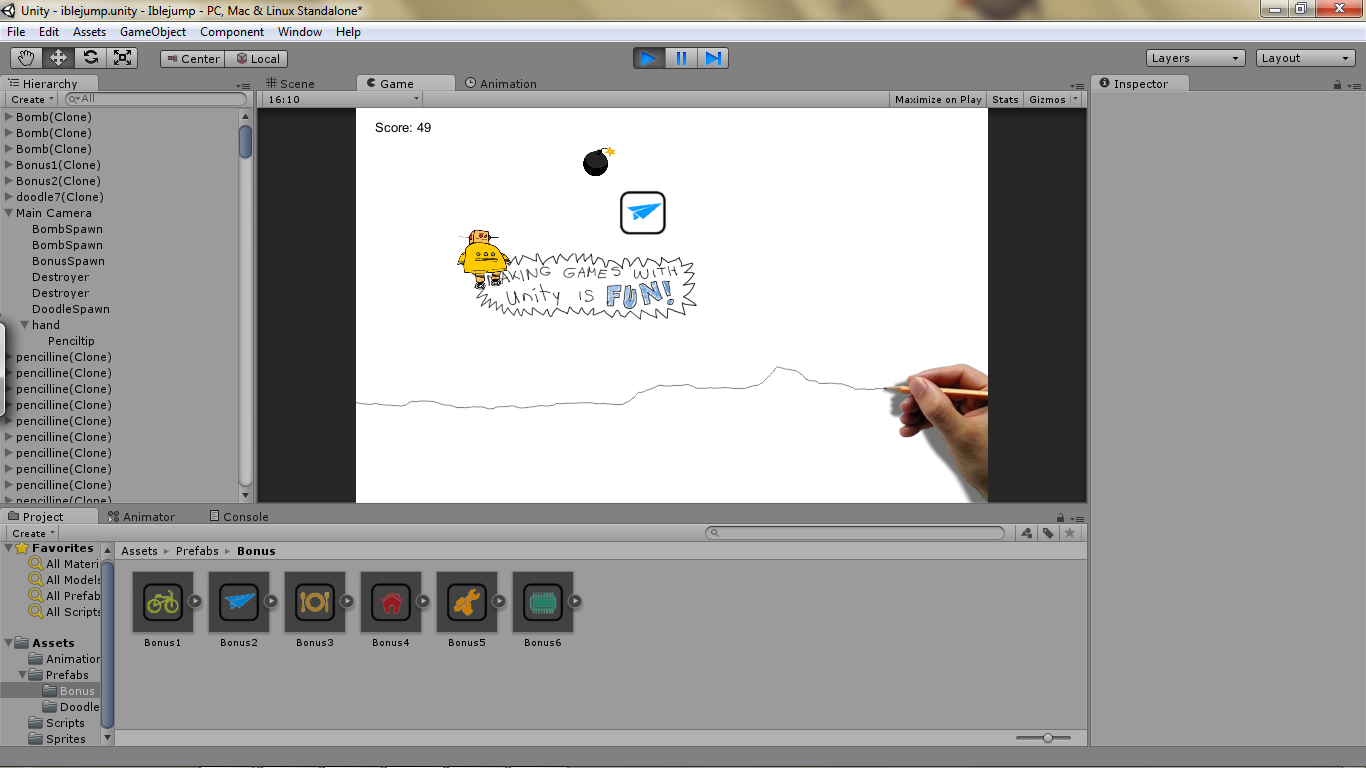The height and width of the screenshot is (768, 1366).
Task: Select the Bonus1 bicycle prefab thumbnail
Action: [x=163, y=602]
